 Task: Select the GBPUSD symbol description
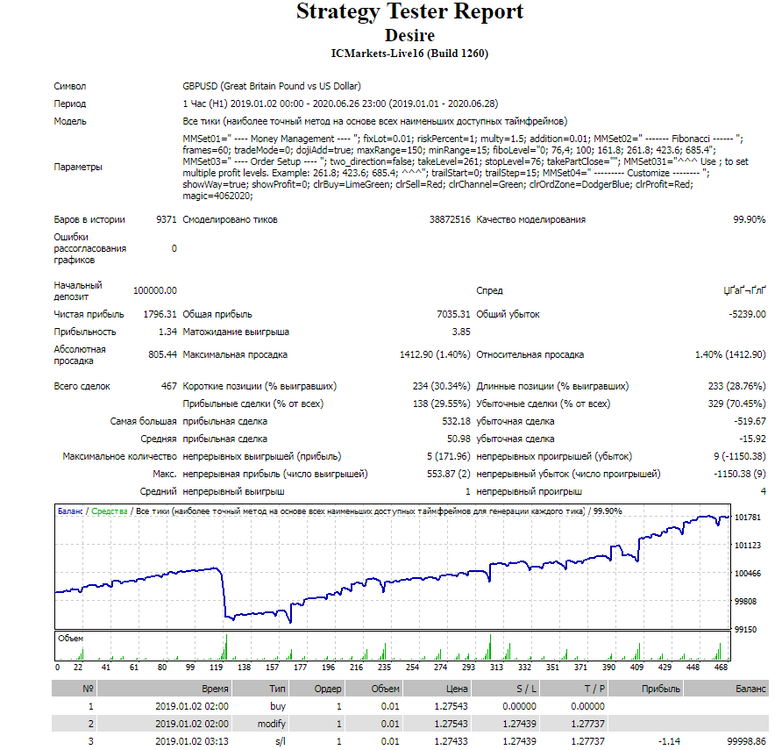272,86
